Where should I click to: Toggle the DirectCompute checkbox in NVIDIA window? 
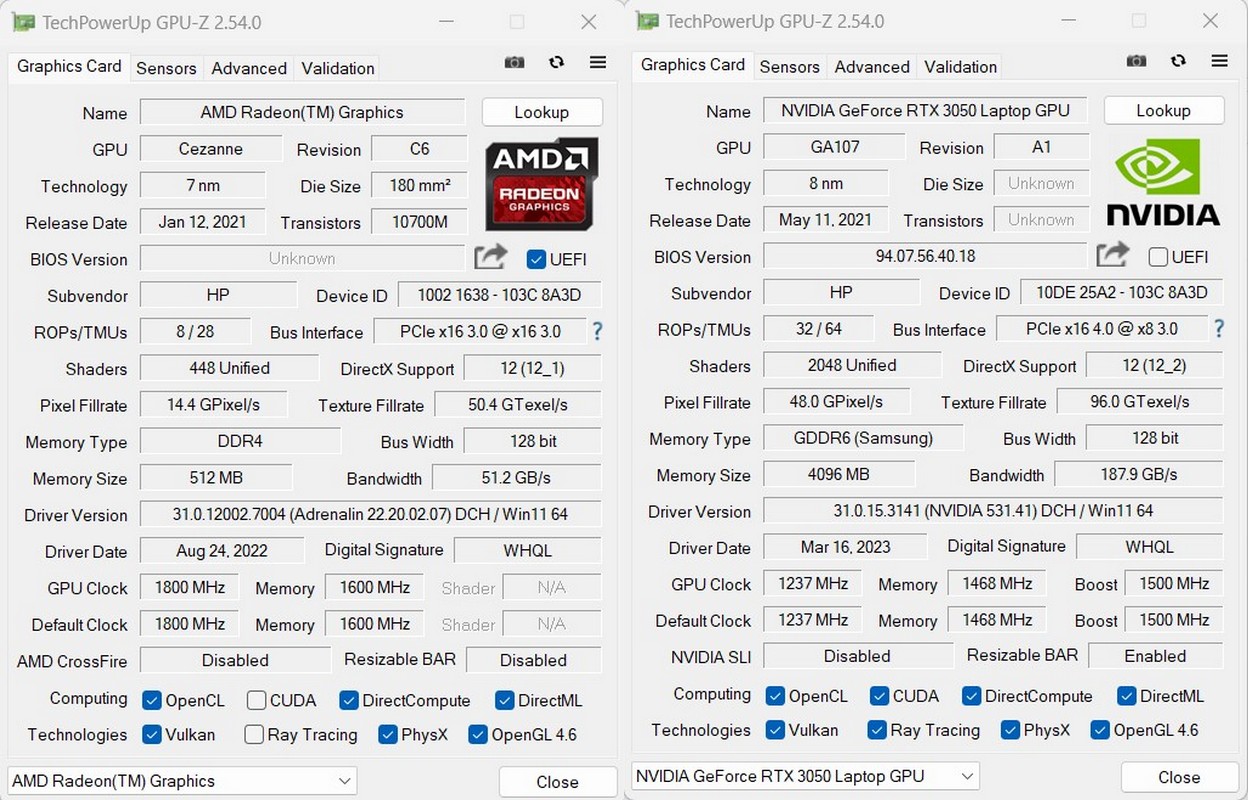[971, 696]
